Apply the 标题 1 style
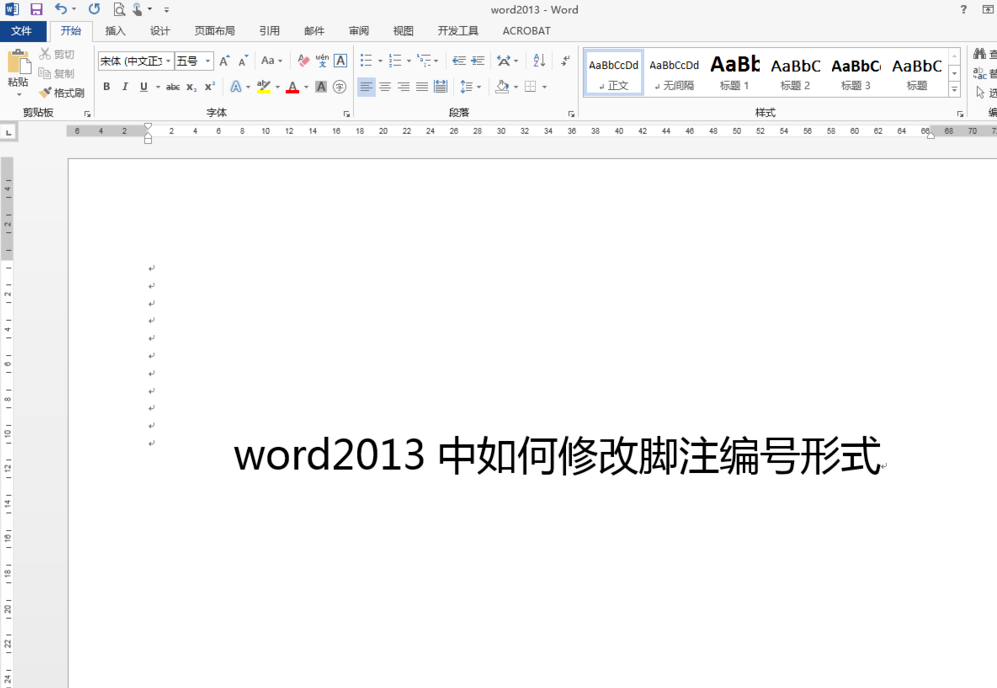 (734, 73)
